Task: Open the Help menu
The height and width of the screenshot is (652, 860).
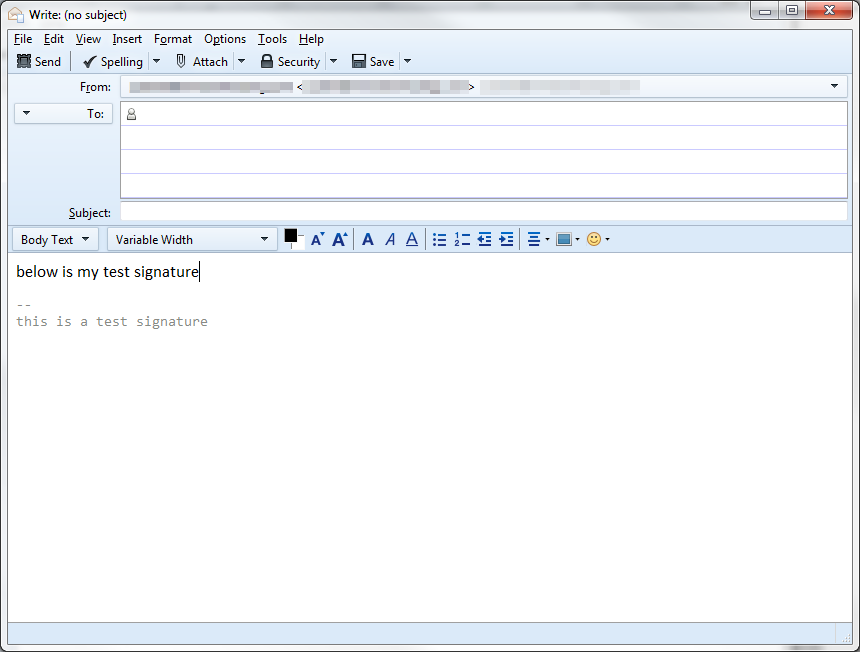Action: pyautogui.click(x=311, y=39)
